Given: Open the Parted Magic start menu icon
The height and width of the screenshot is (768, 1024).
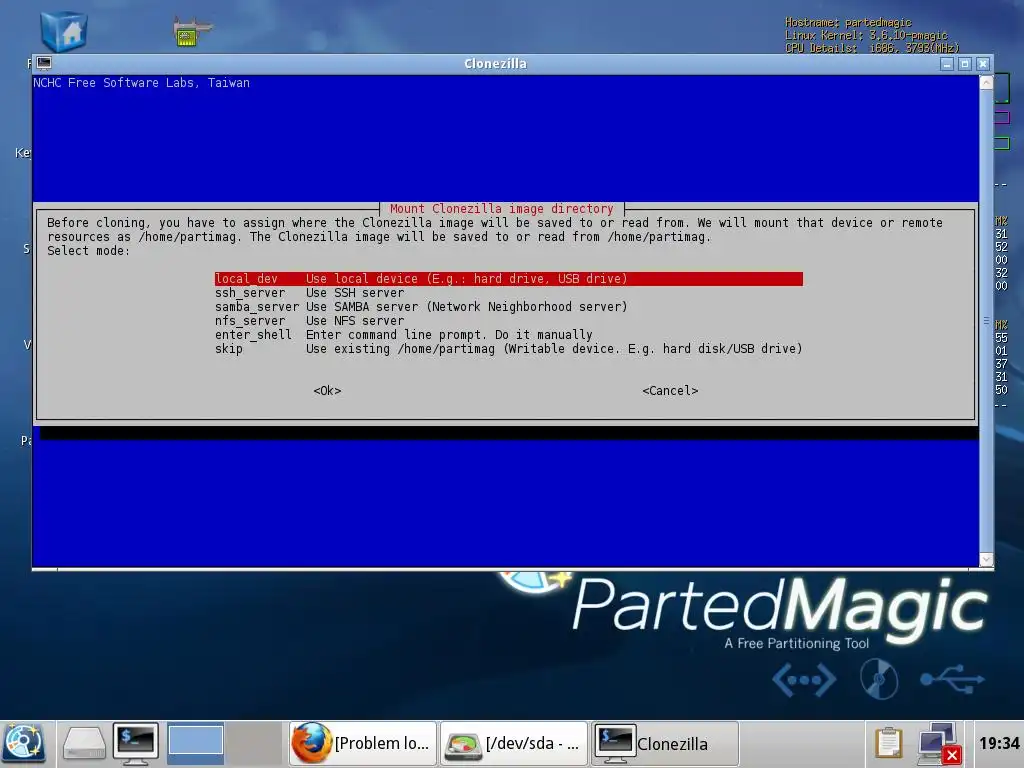Looking at the screenshot, I should click(x=24, y=743).
